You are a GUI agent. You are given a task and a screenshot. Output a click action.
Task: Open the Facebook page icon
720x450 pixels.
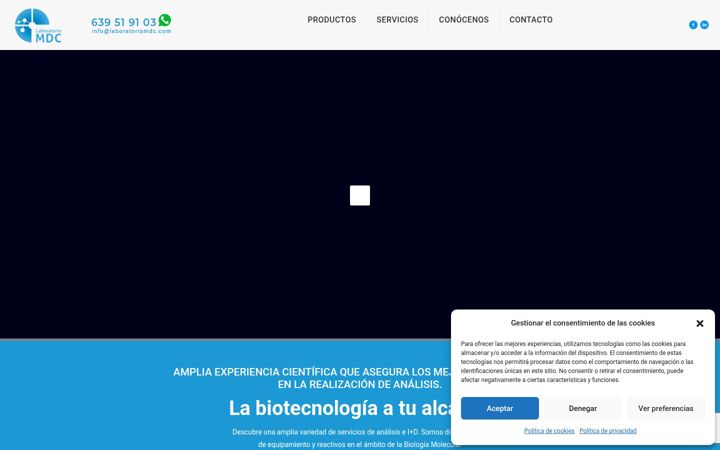(693, 25)
